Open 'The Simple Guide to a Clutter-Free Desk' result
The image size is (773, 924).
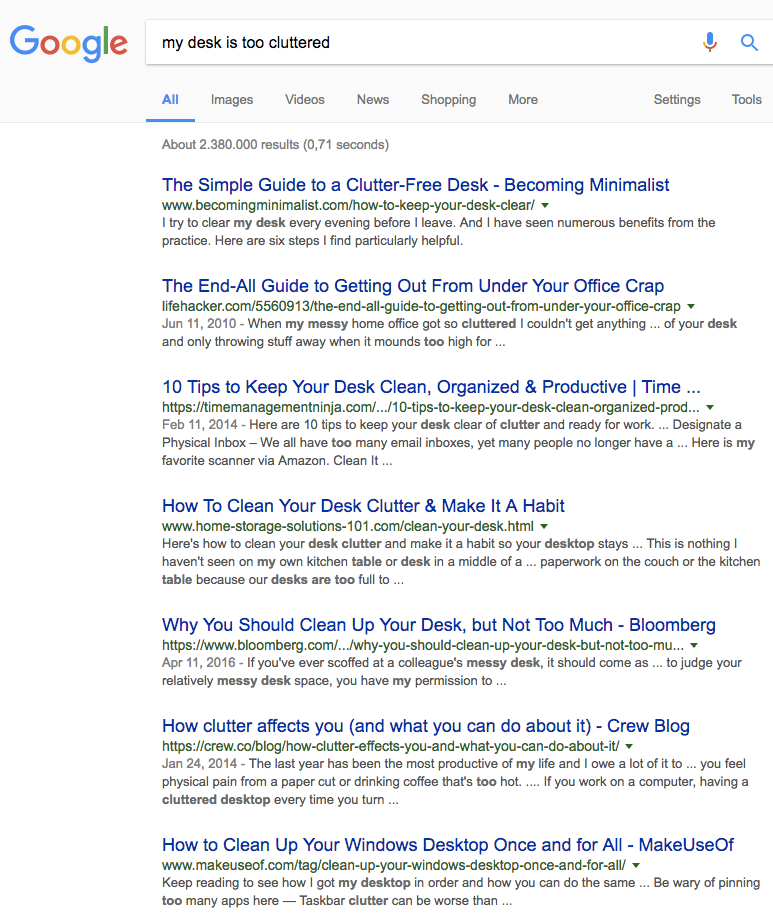pos(415,185)
